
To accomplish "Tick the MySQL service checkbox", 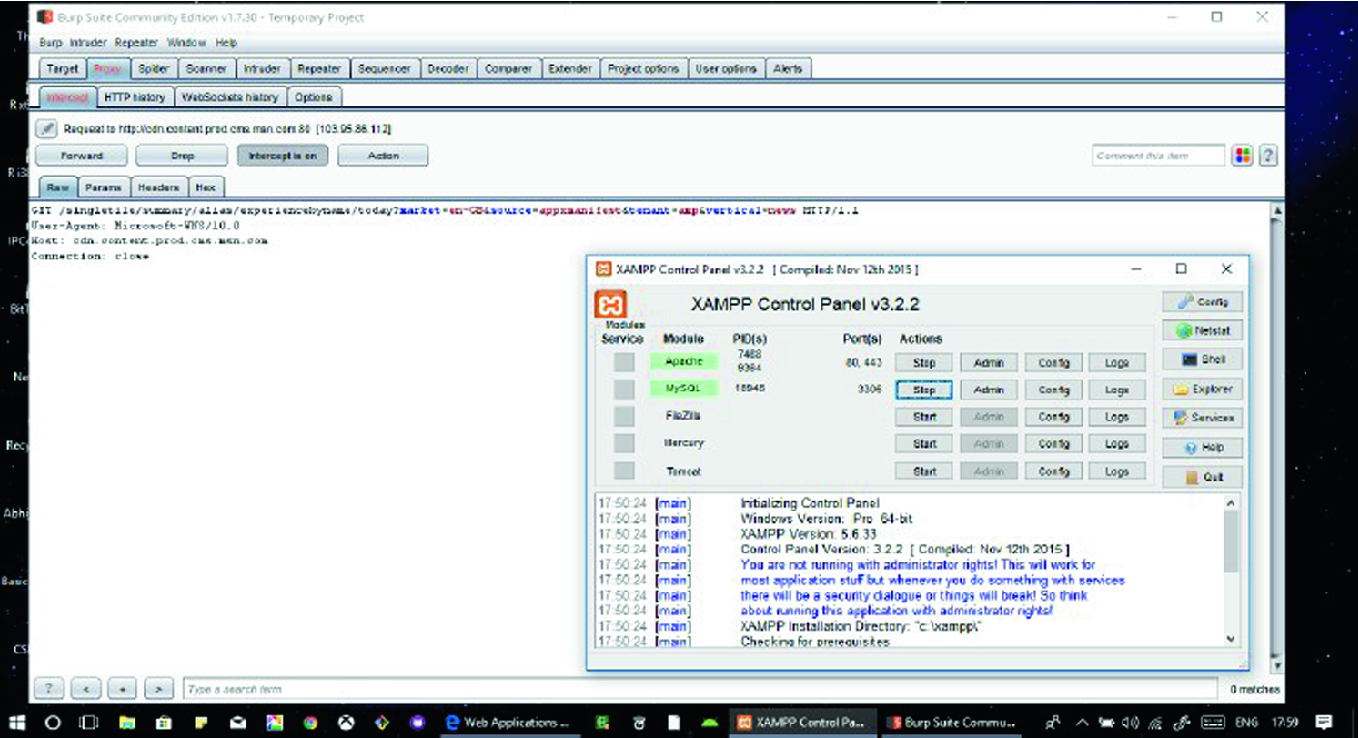I will [x=624, y=389].
